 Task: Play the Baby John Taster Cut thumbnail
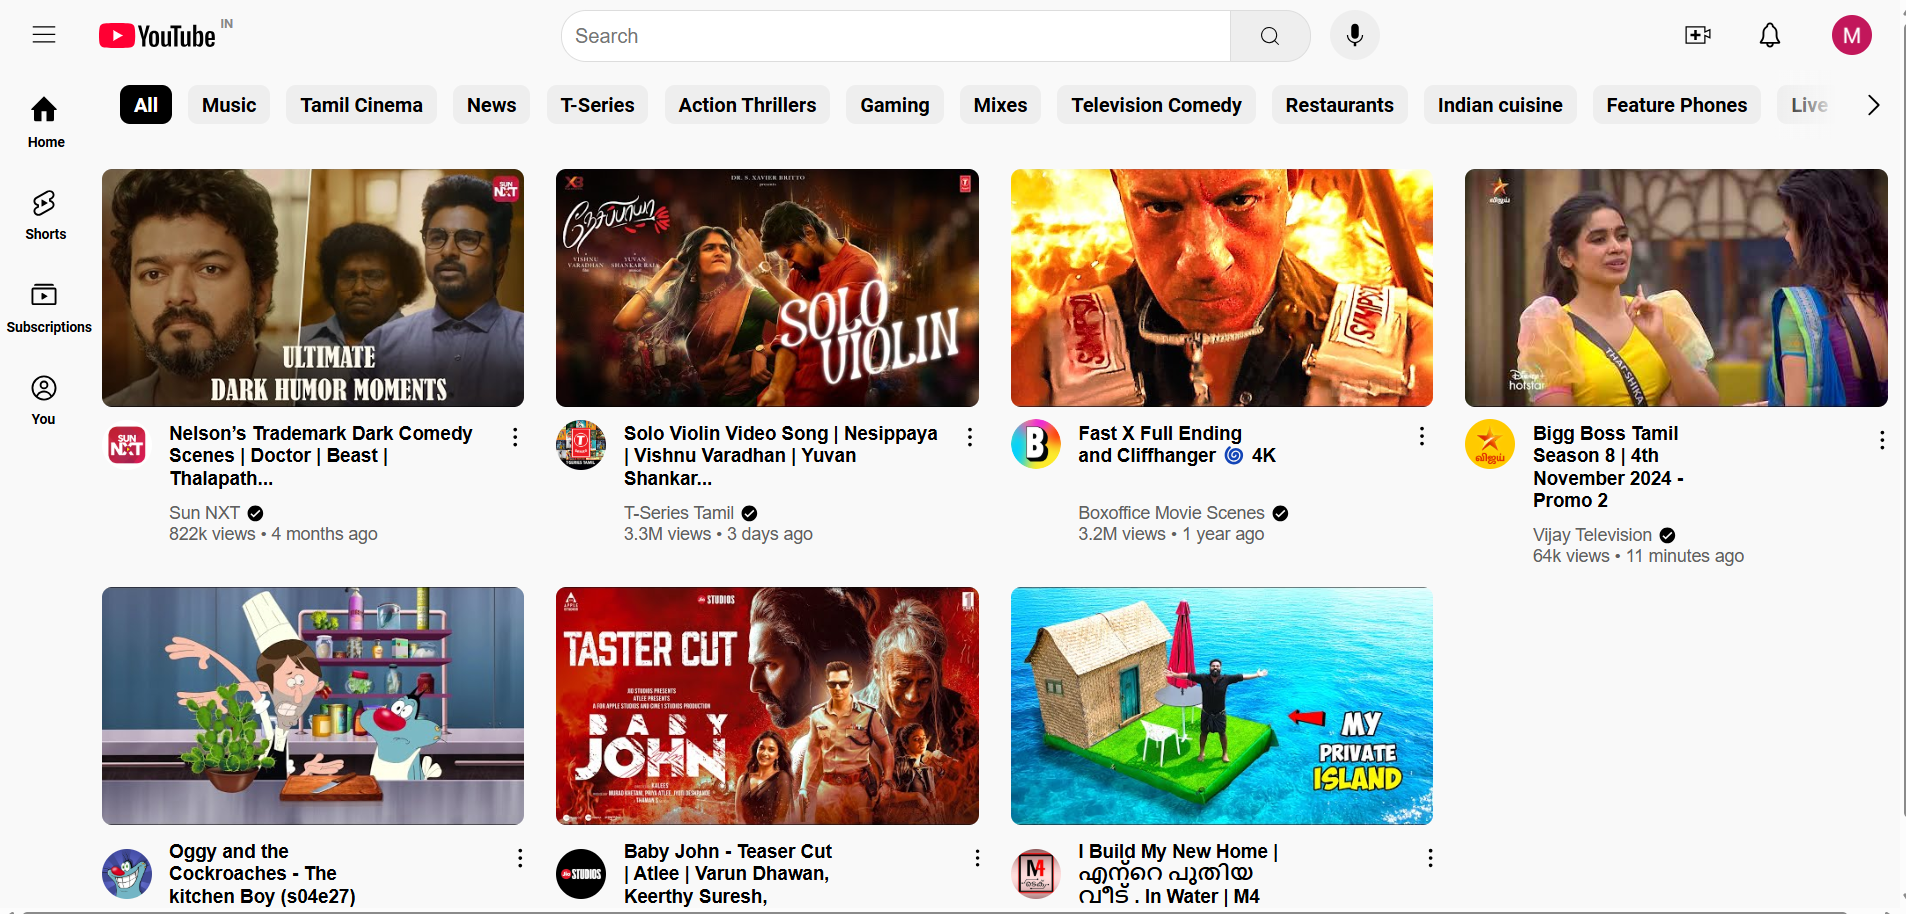pyautogui.click(x=767, y=705)
